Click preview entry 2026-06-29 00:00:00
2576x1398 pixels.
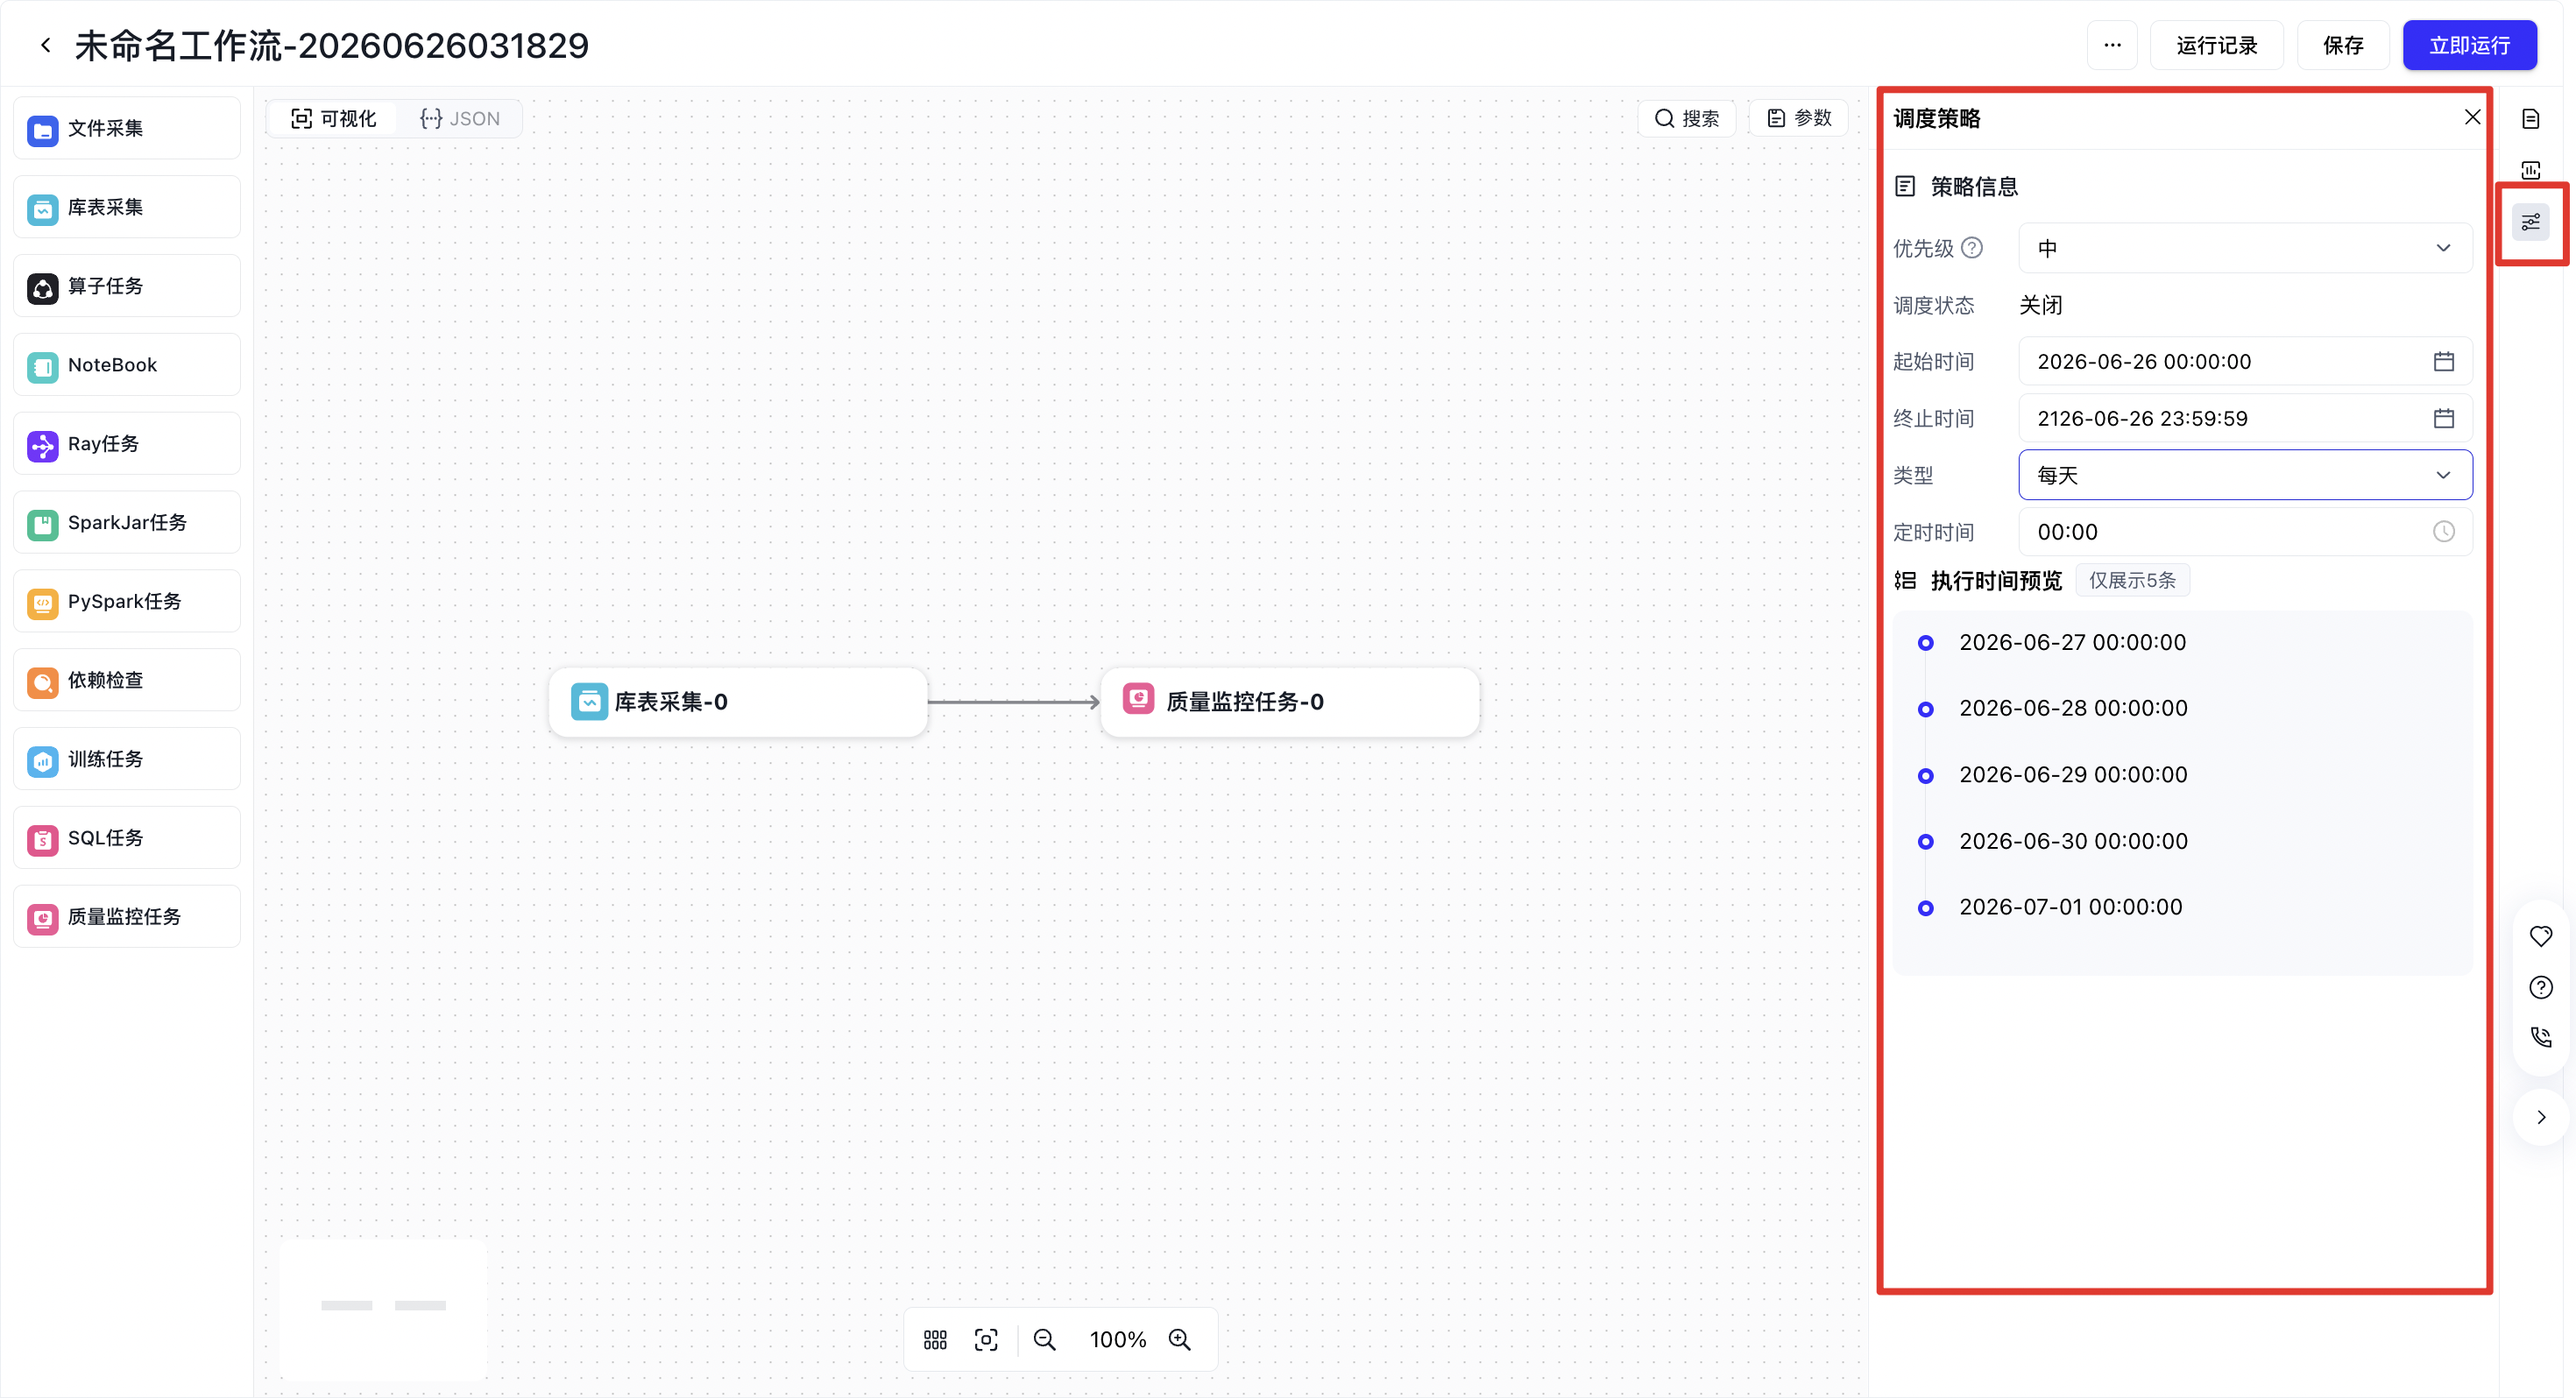(x=2073, y=775)
